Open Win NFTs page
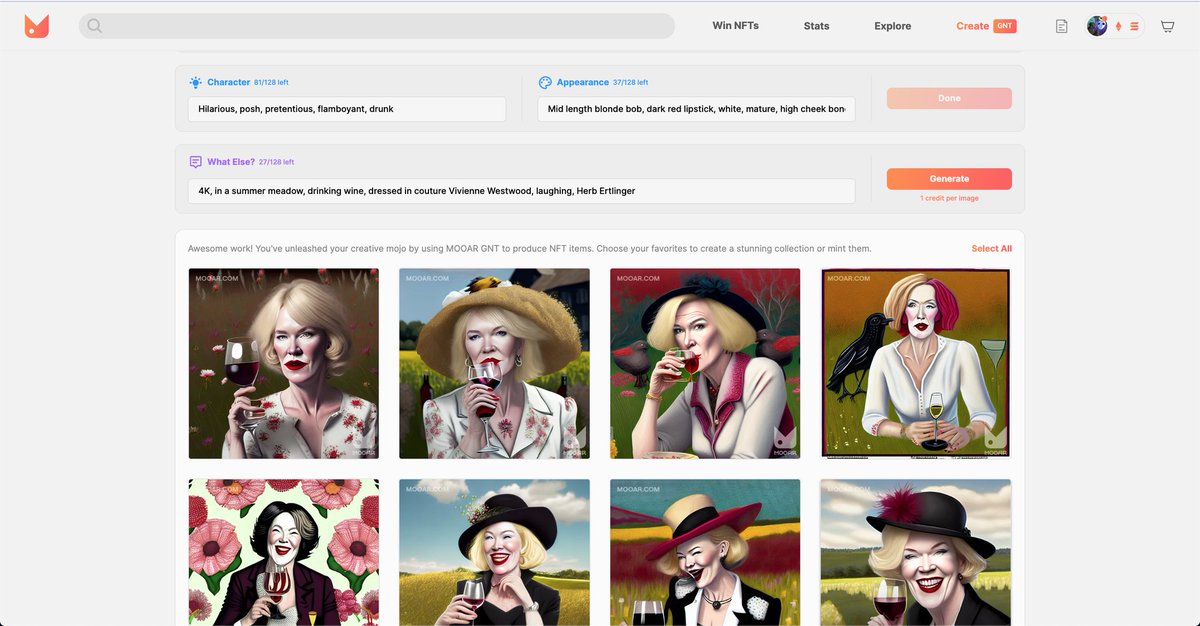 click(x=735, y=26)
